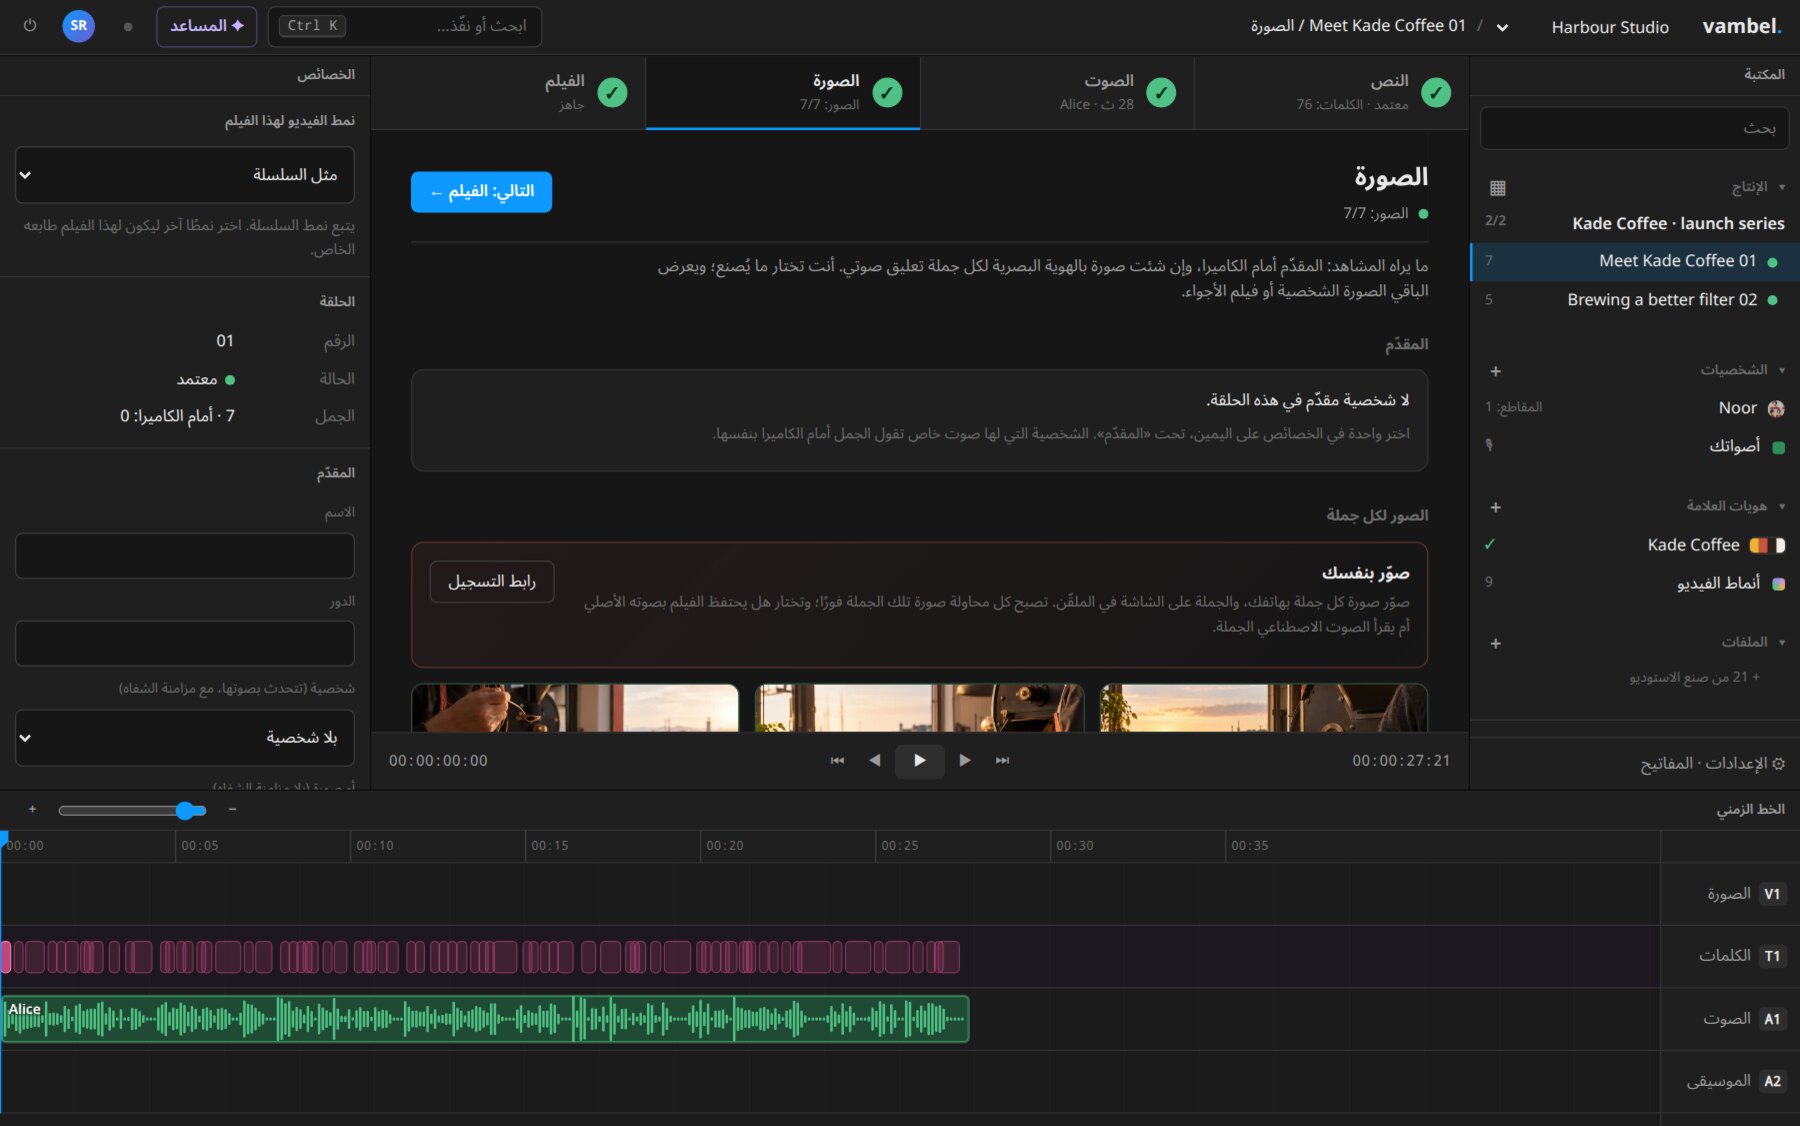The height and width of the screenshot is (1126, 1800).
Task: Select the A2 الموسيقى track header
Action: pyautogui.click(x=1731, y=1081)
